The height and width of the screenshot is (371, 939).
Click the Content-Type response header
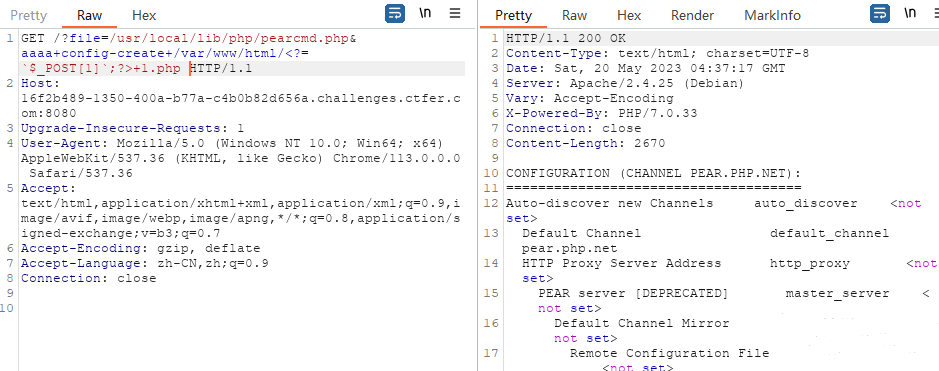[658, 53]
